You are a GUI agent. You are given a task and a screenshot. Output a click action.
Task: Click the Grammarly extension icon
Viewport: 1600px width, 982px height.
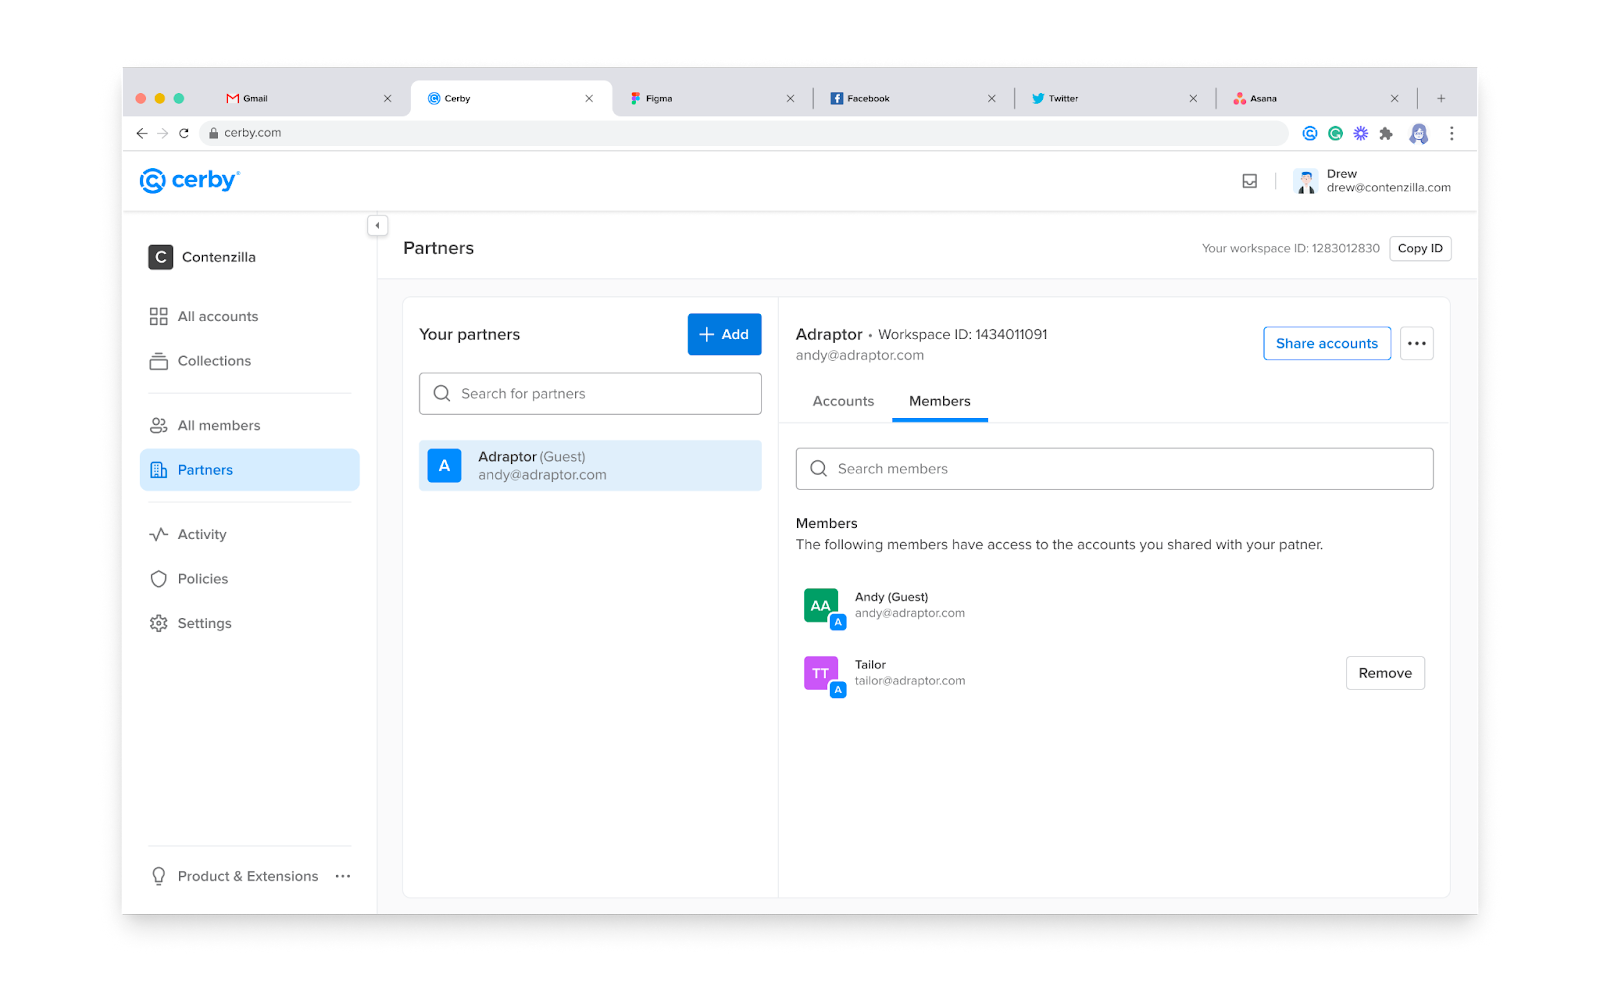[1335, 133]
